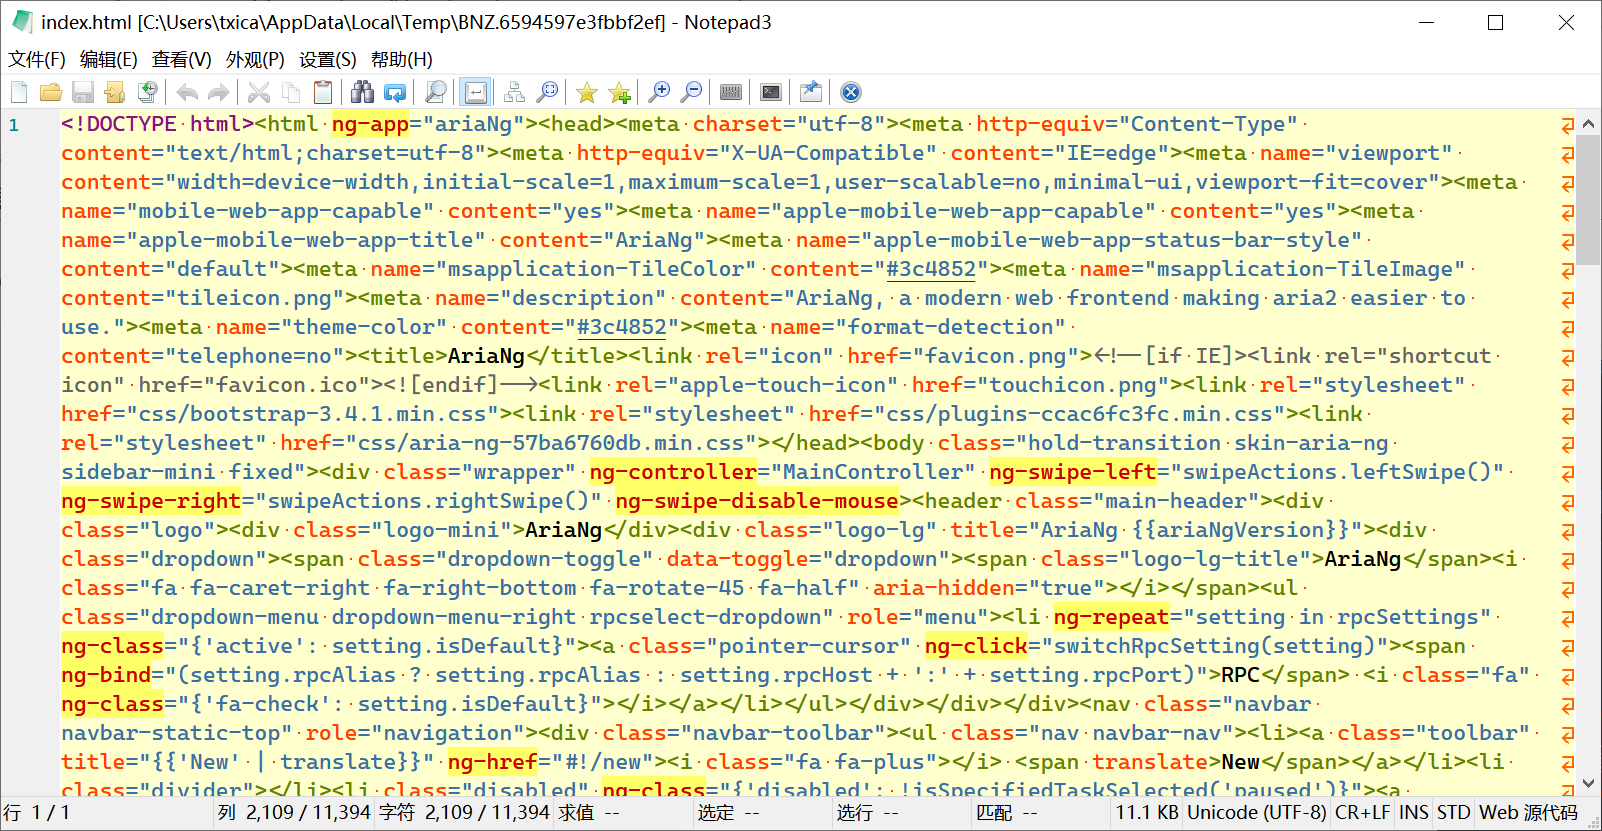Open a file with the folder icon
Image resolution: width=1602 pixels, height=831 pixels.
51,93
